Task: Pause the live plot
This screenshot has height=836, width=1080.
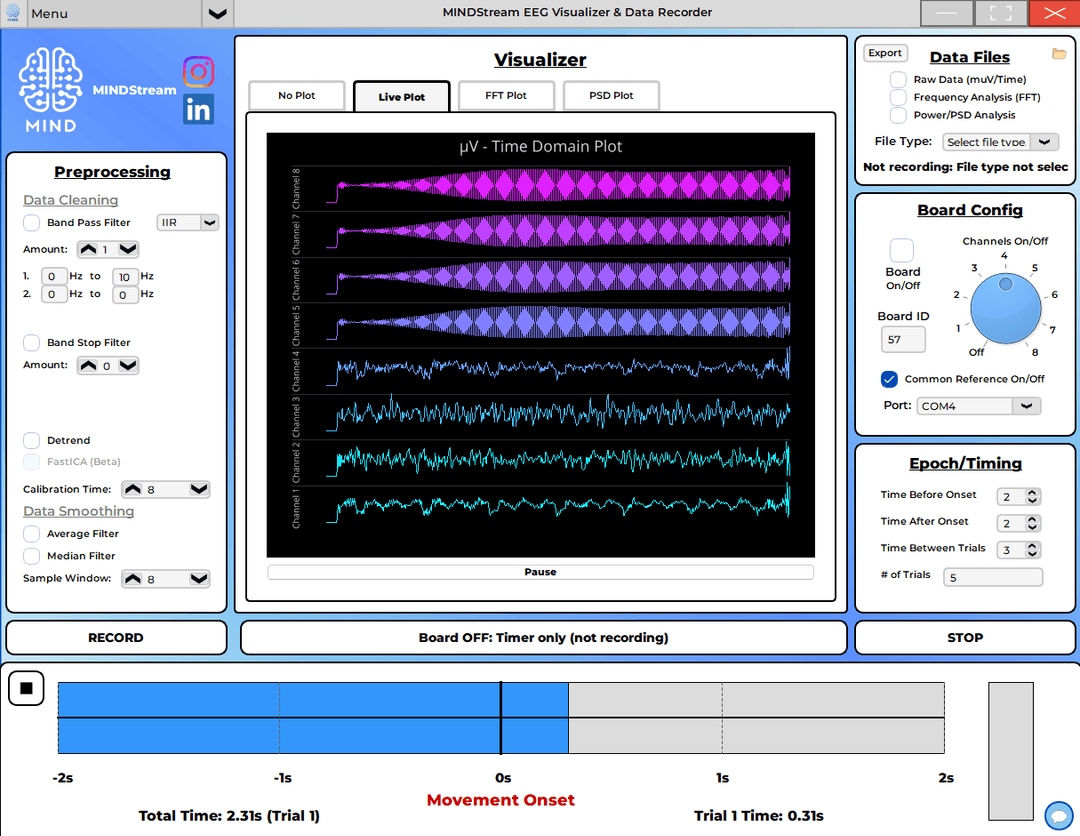Action: click(540, 572)
